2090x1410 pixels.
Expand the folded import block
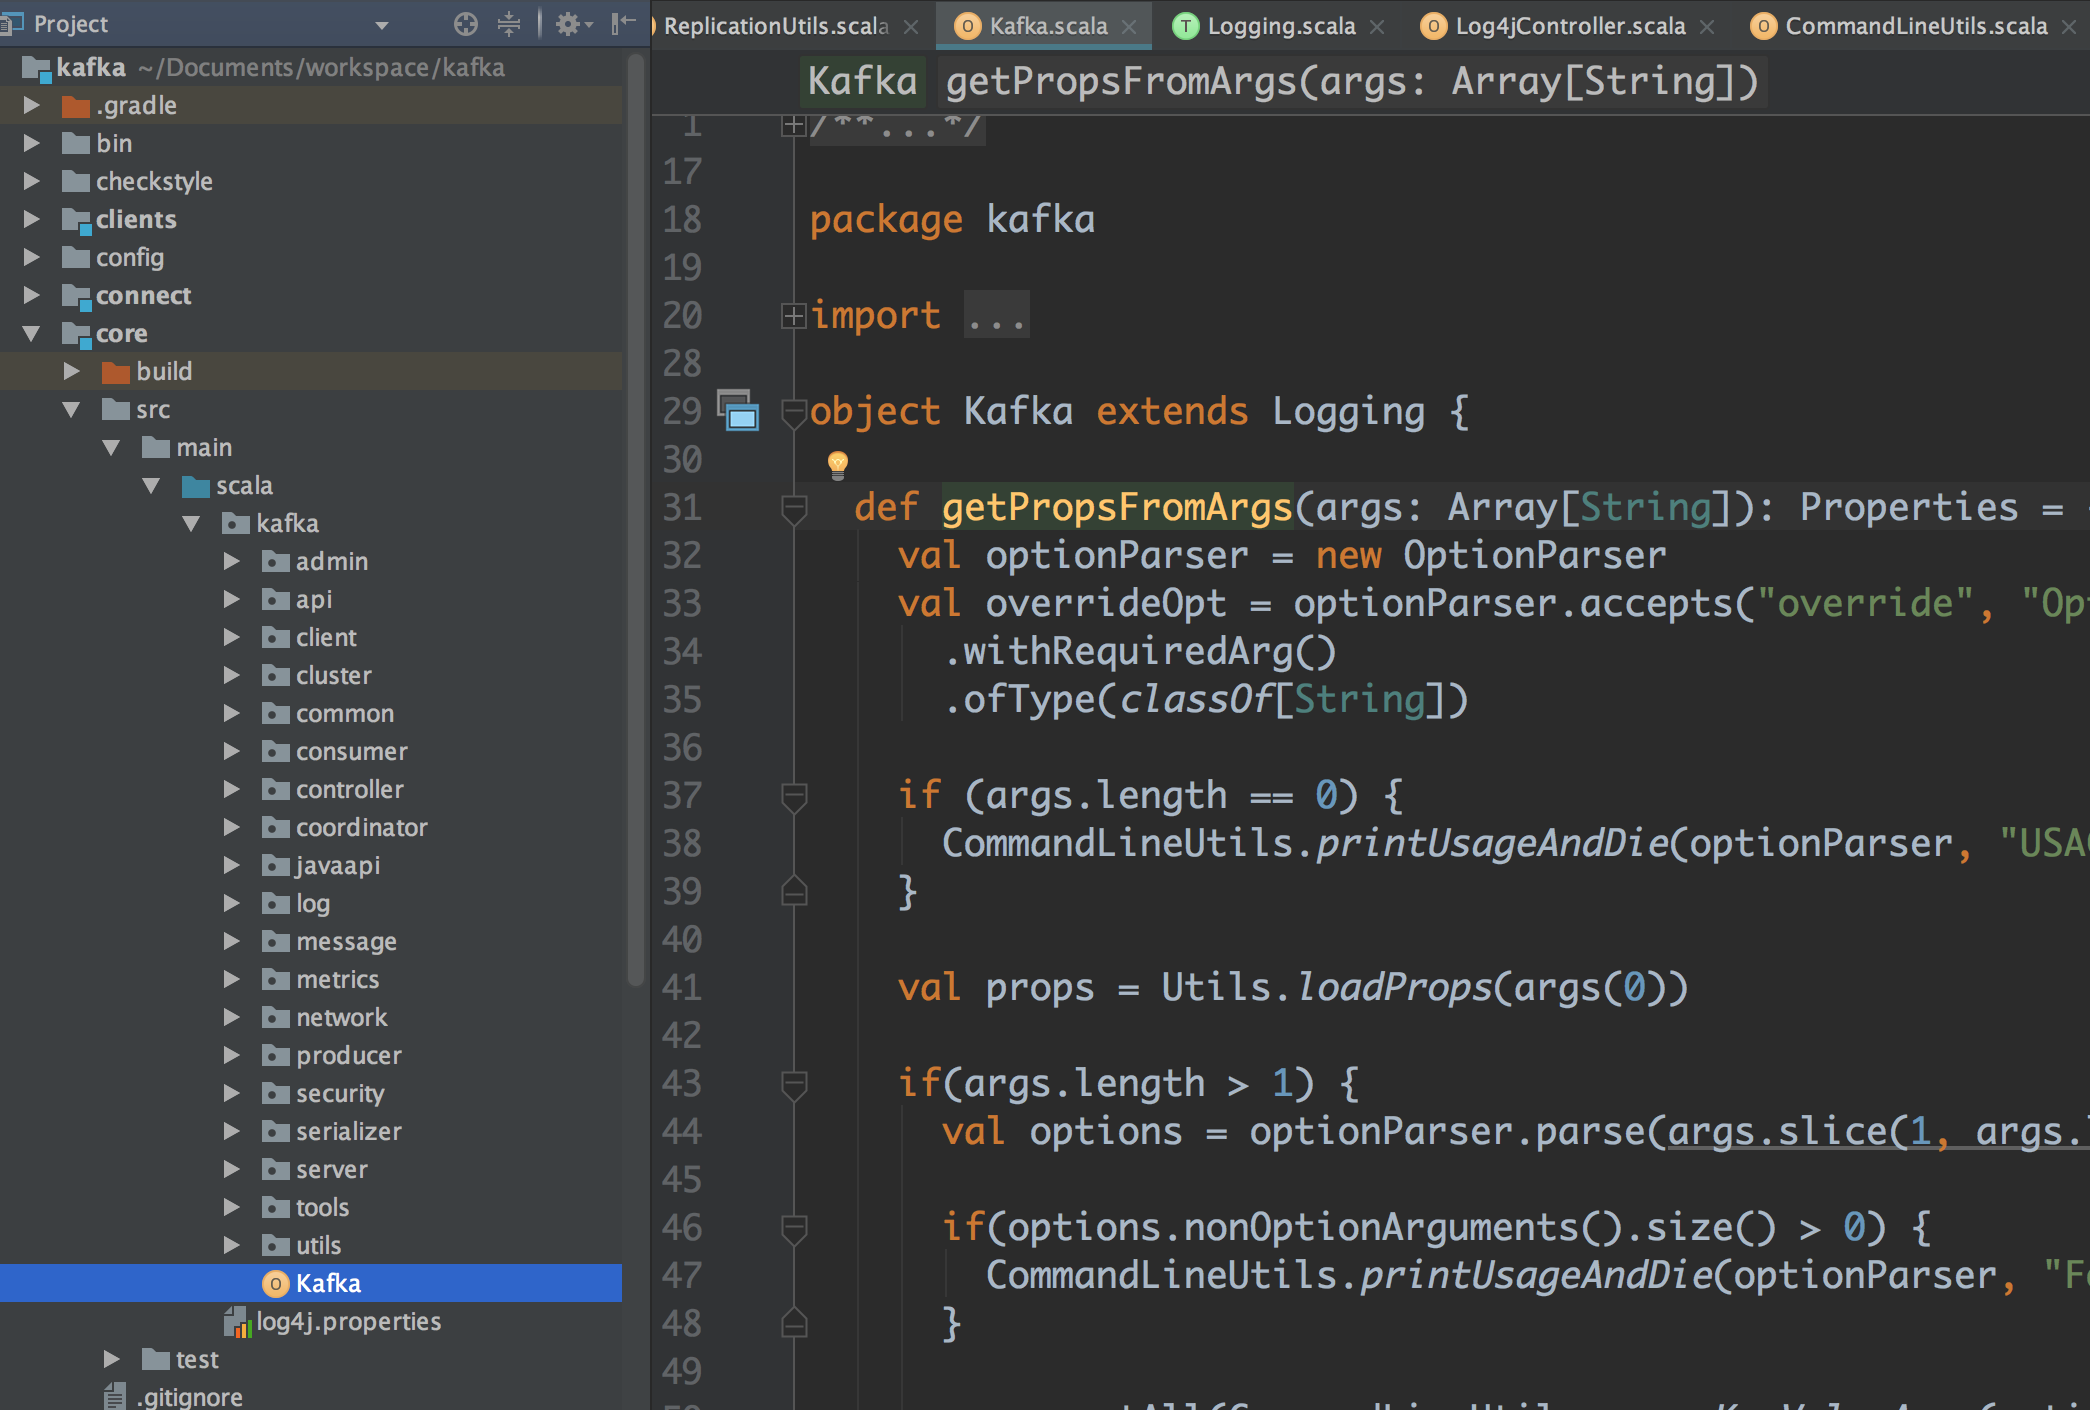pos(794,316)
